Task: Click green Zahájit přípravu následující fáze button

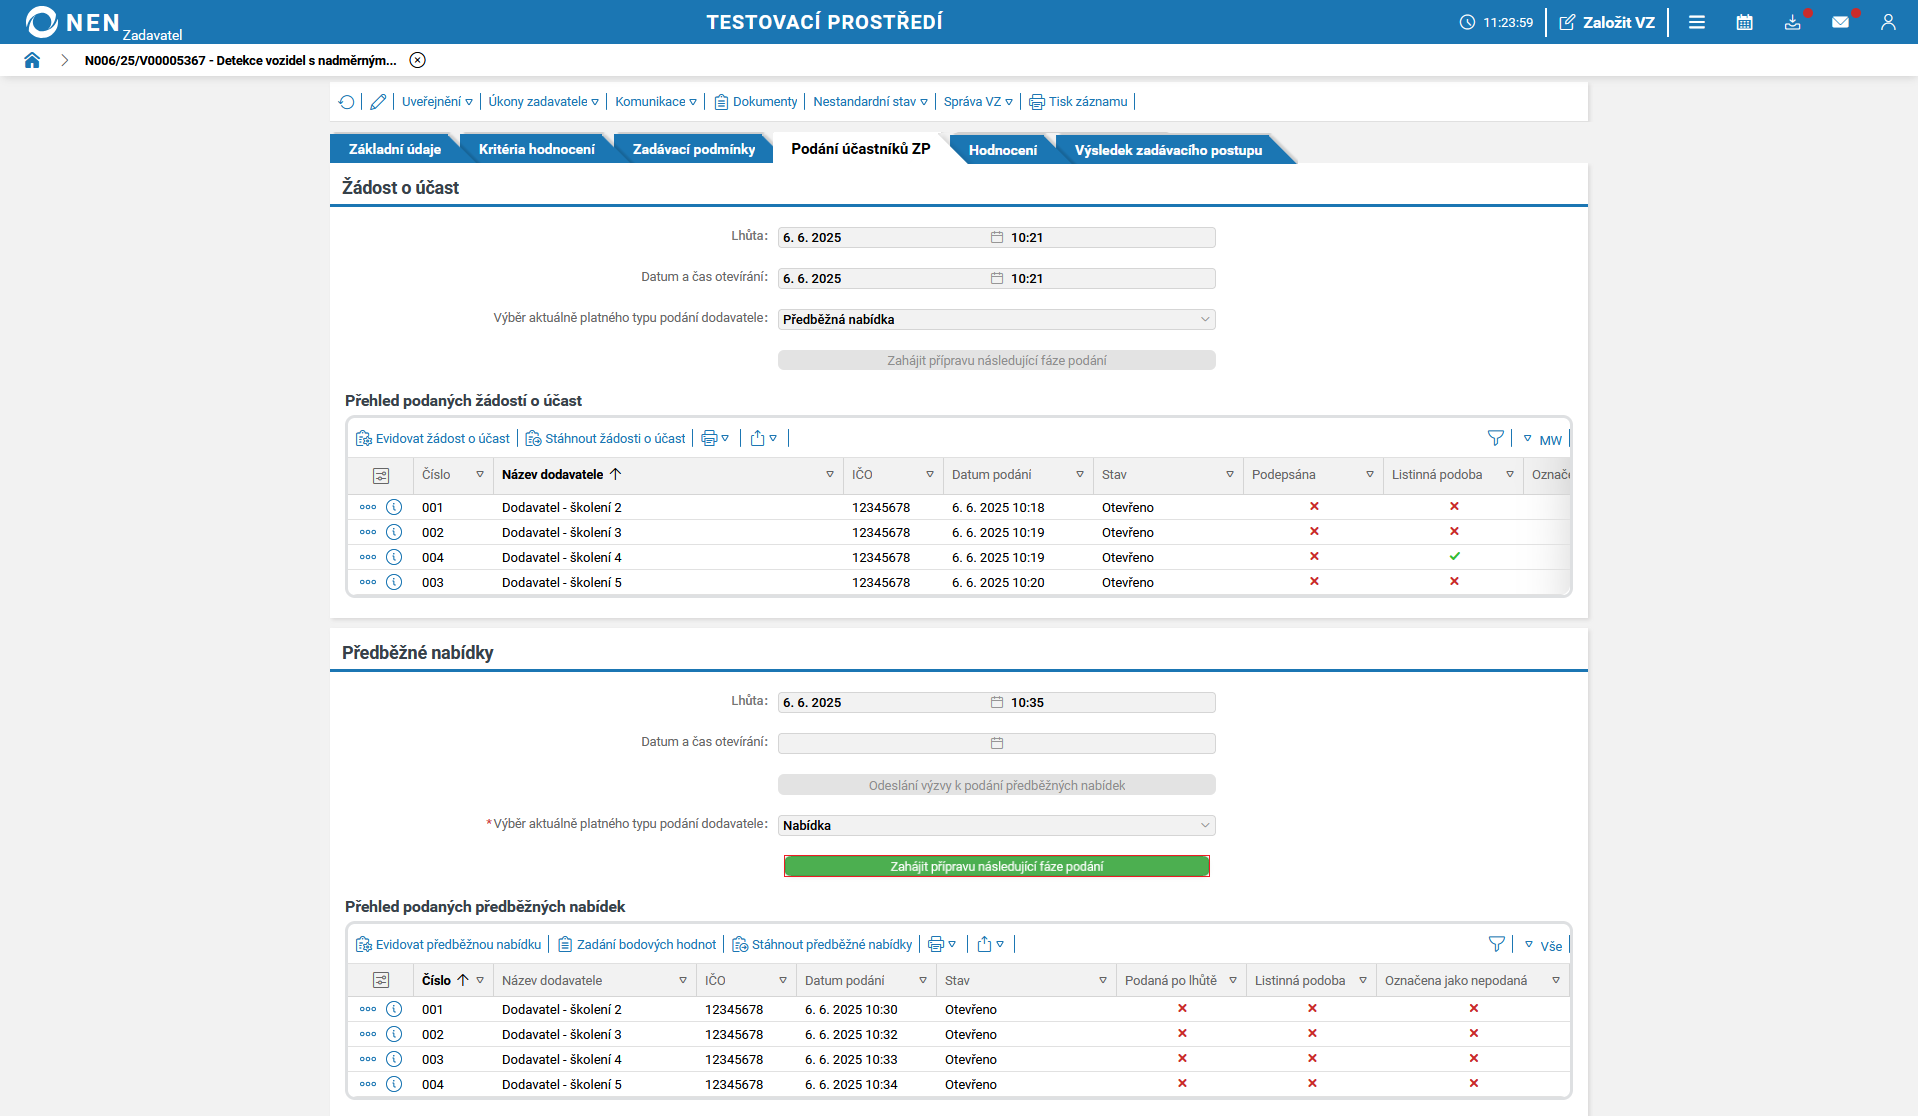Action: (x=996, y=866)
